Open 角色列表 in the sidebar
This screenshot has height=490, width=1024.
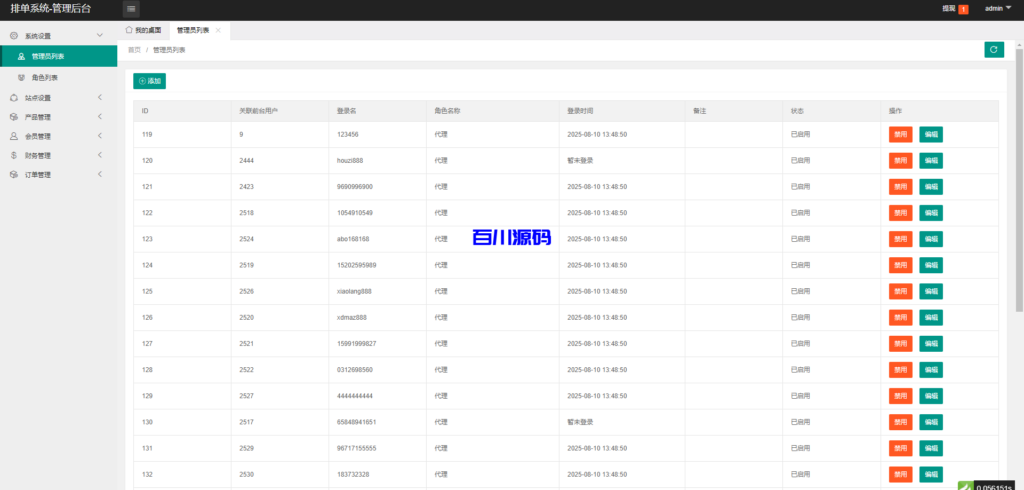[x=45, y=77]
